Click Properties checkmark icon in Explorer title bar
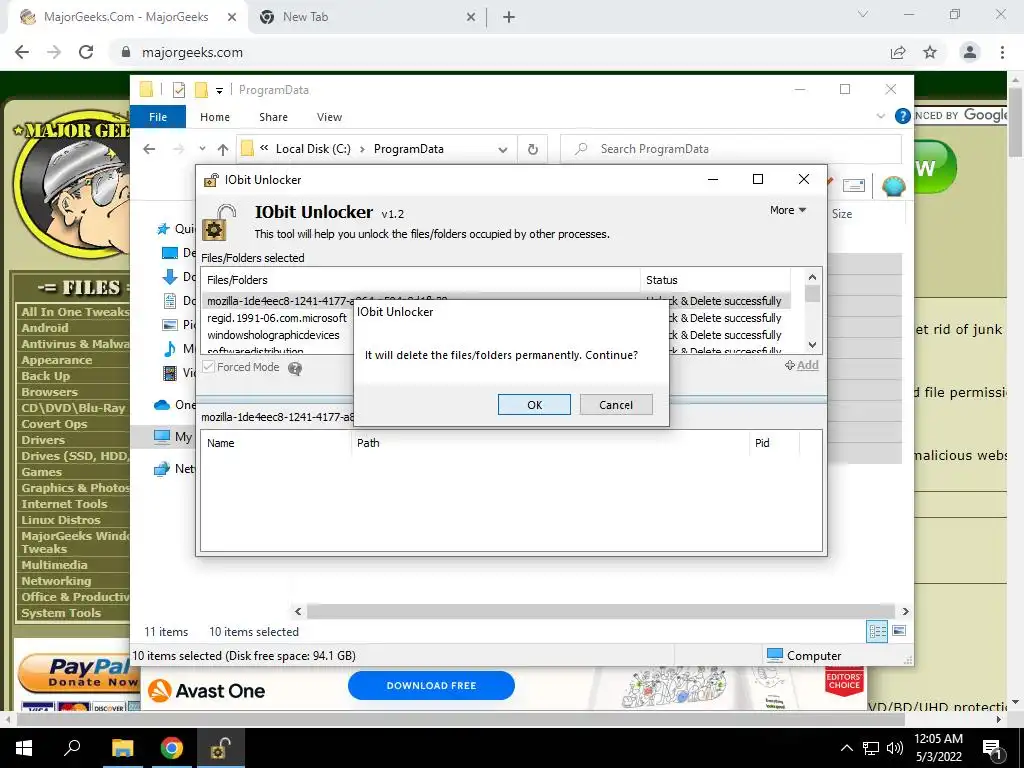The image size is (1024, 768). (179, 90)
